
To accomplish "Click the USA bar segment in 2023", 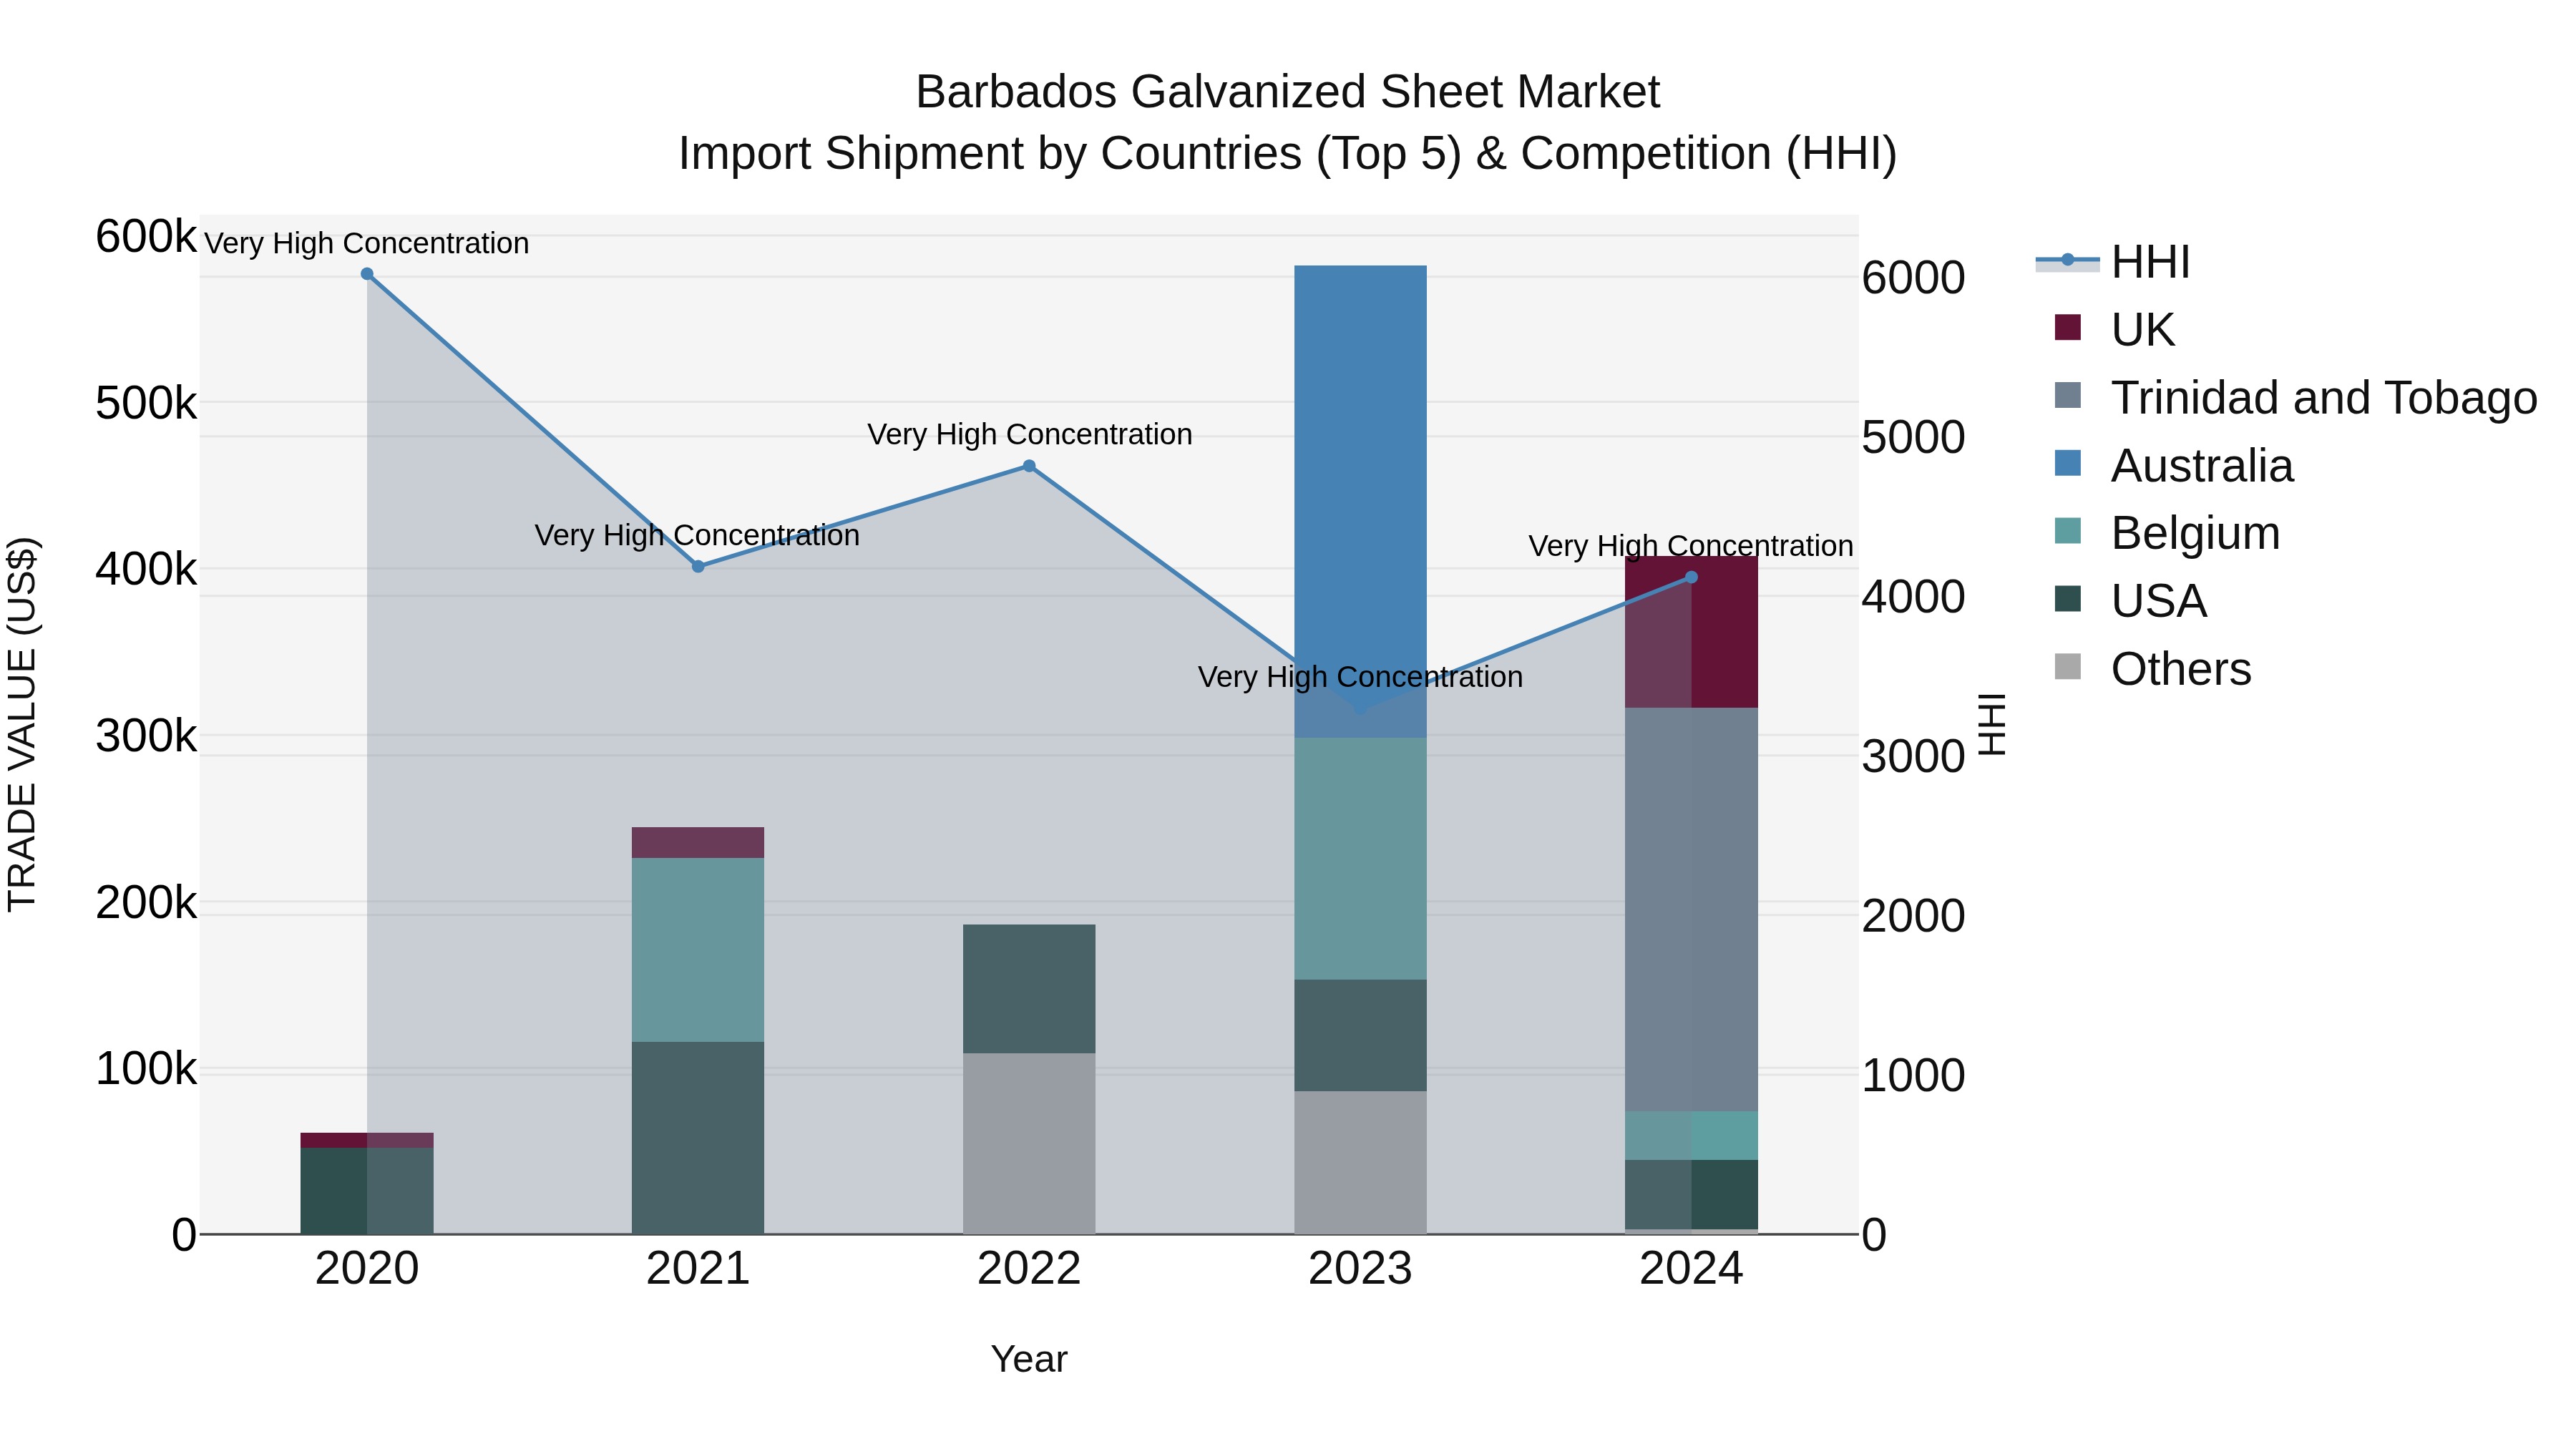I will [1360, 1036].
